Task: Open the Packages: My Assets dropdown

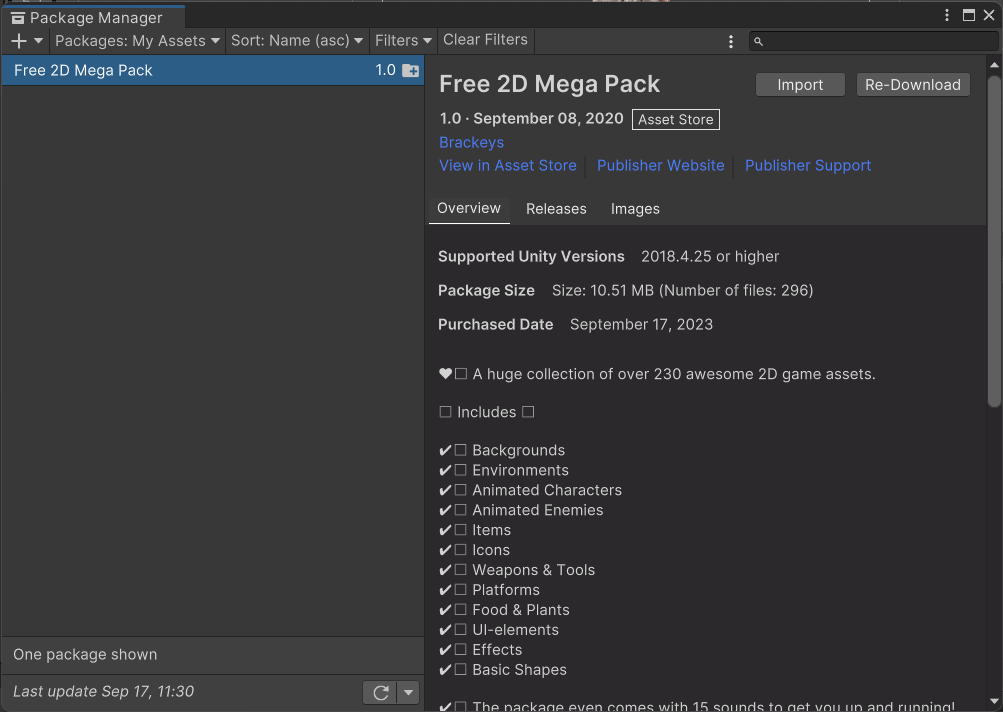Action: pos(138,41)
